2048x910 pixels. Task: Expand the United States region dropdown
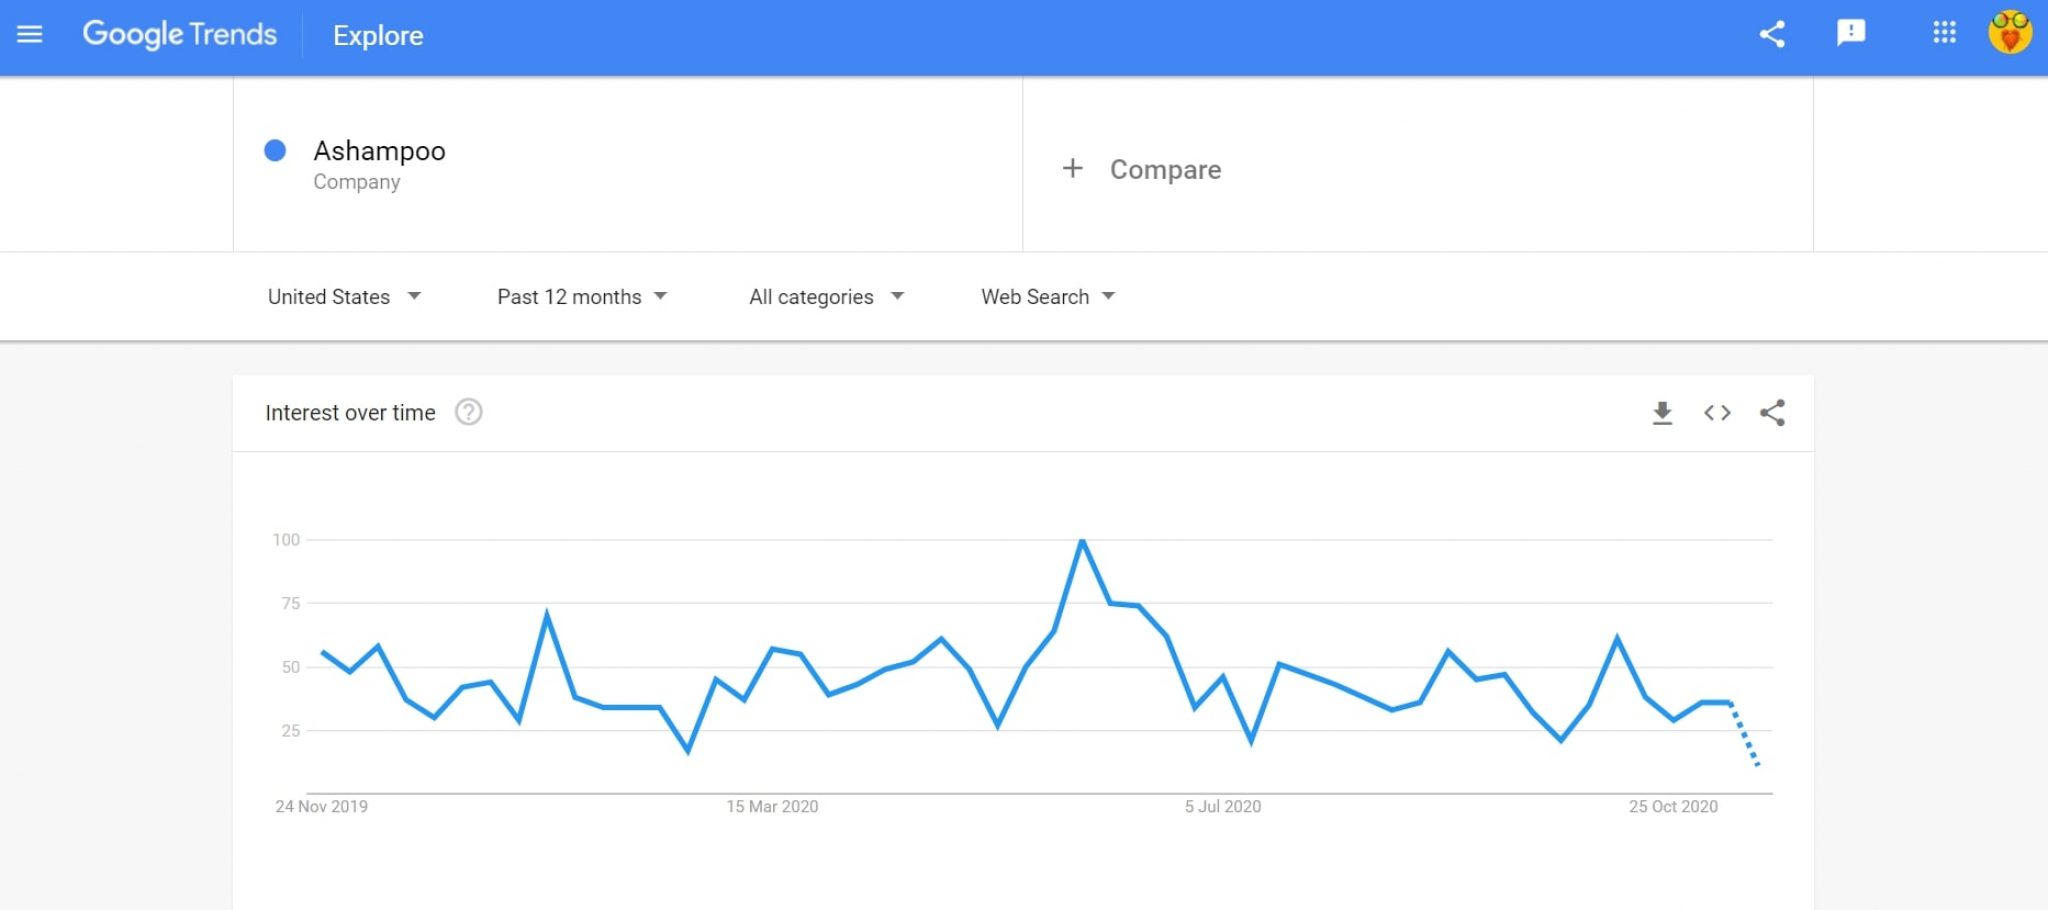[x=344, y=297]
